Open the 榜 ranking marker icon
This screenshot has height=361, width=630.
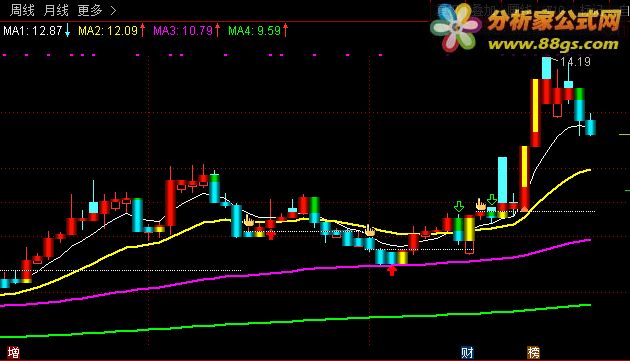(x=533, y=353)
